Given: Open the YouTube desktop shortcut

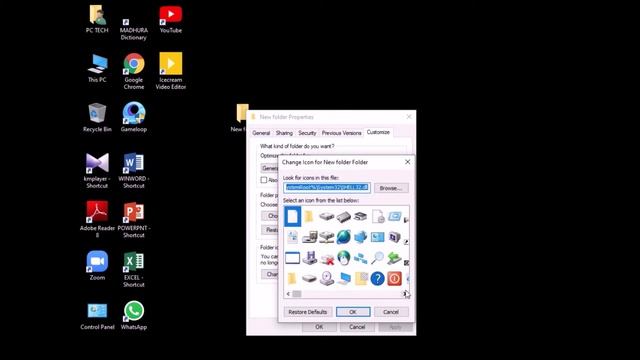Looking at the screenshot, I should point(171,20).
